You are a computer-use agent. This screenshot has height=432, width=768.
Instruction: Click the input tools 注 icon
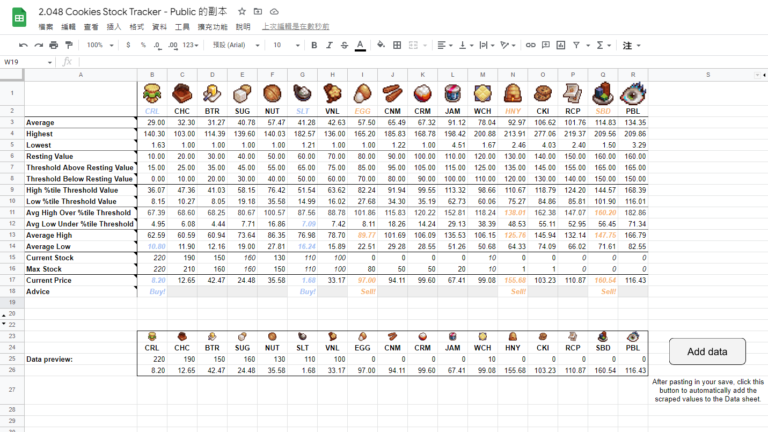point(627,45)
